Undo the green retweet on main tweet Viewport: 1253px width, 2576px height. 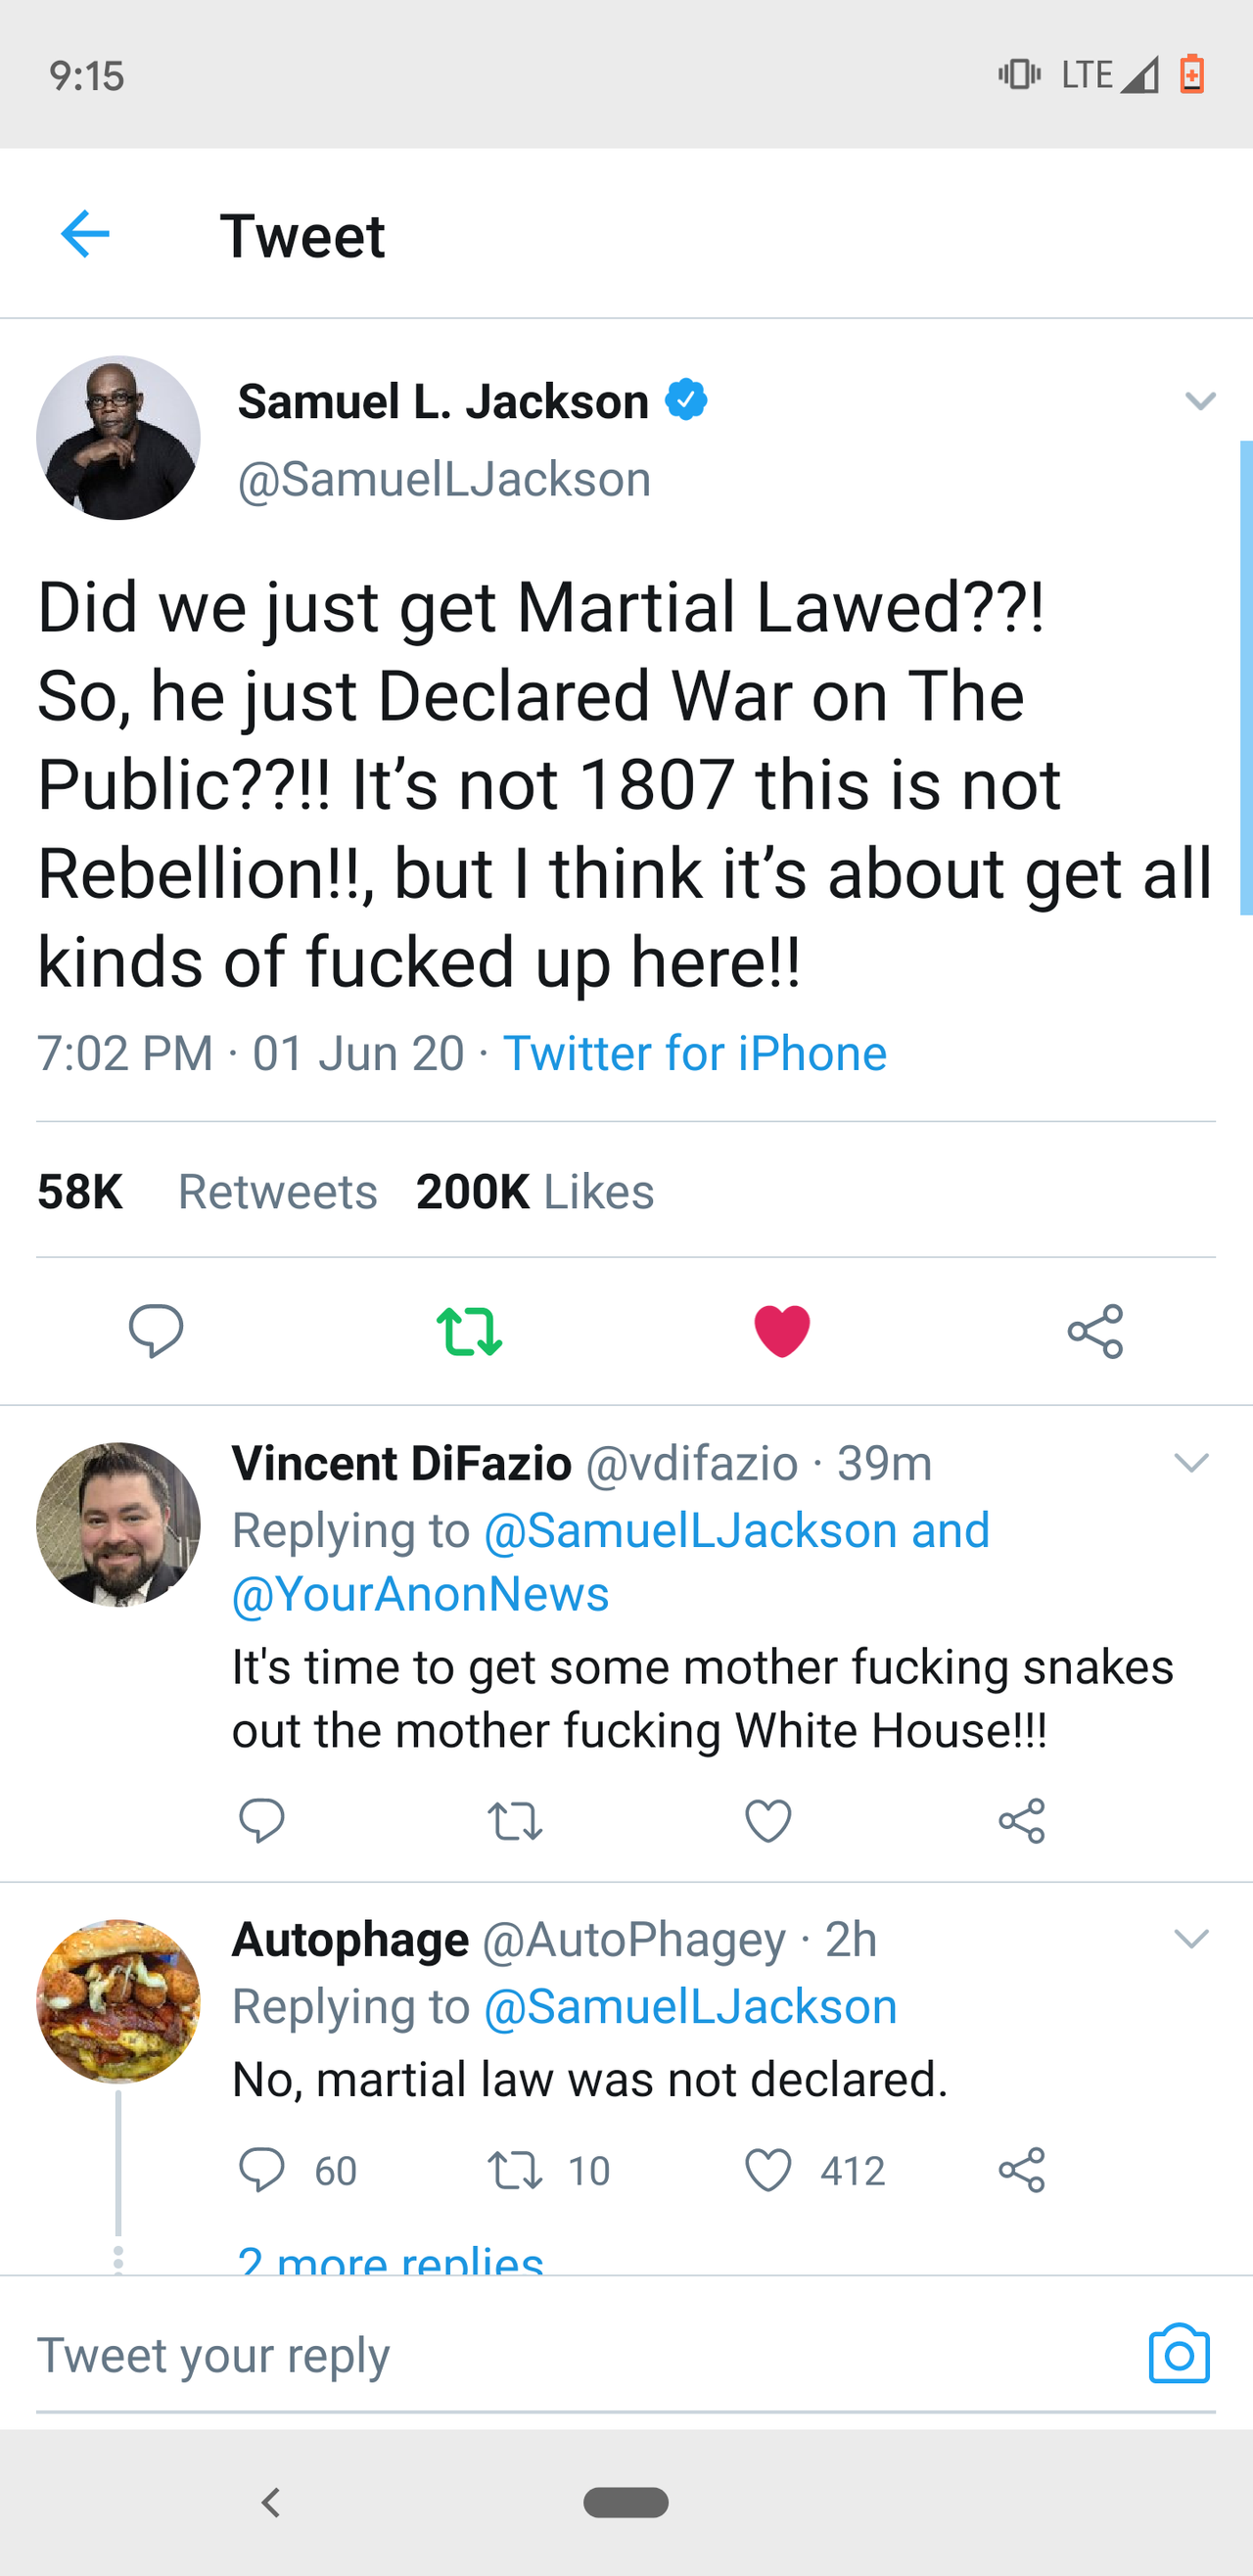coord(469,1331)
